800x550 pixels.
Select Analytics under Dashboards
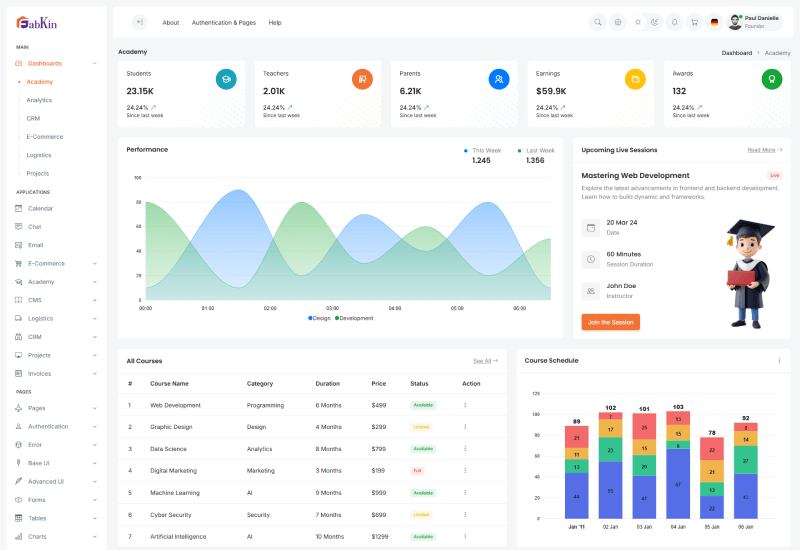coord(39,100)
